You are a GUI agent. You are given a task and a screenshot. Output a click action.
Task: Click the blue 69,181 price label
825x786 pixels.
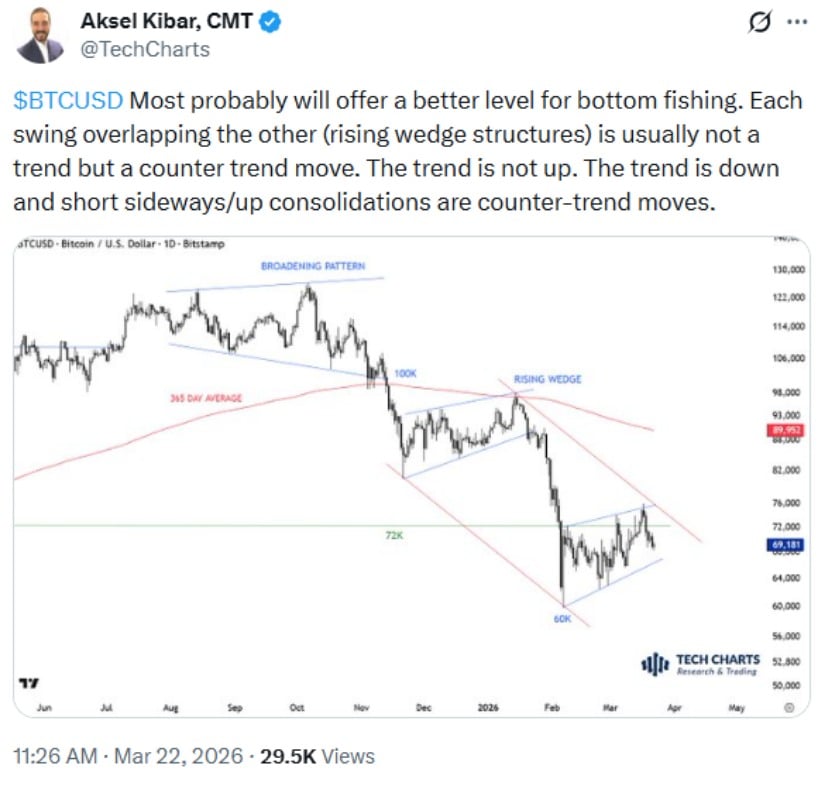tap(787, 545)
